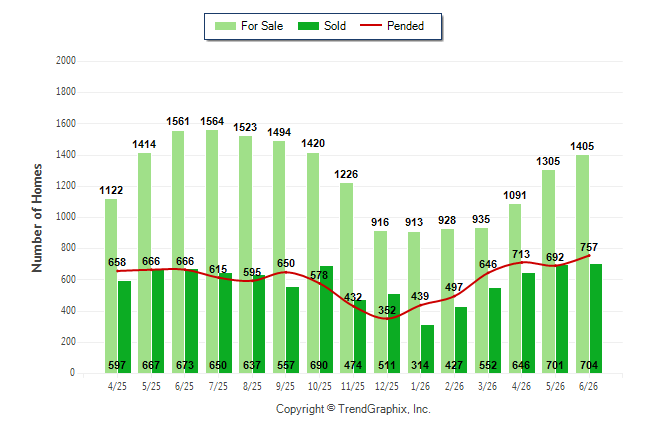Image resolution: width=646 pixels, height=434 pixels.
Task: Click the Copyright TrendGraphix, Inc. text
Action: coord(353,409)
